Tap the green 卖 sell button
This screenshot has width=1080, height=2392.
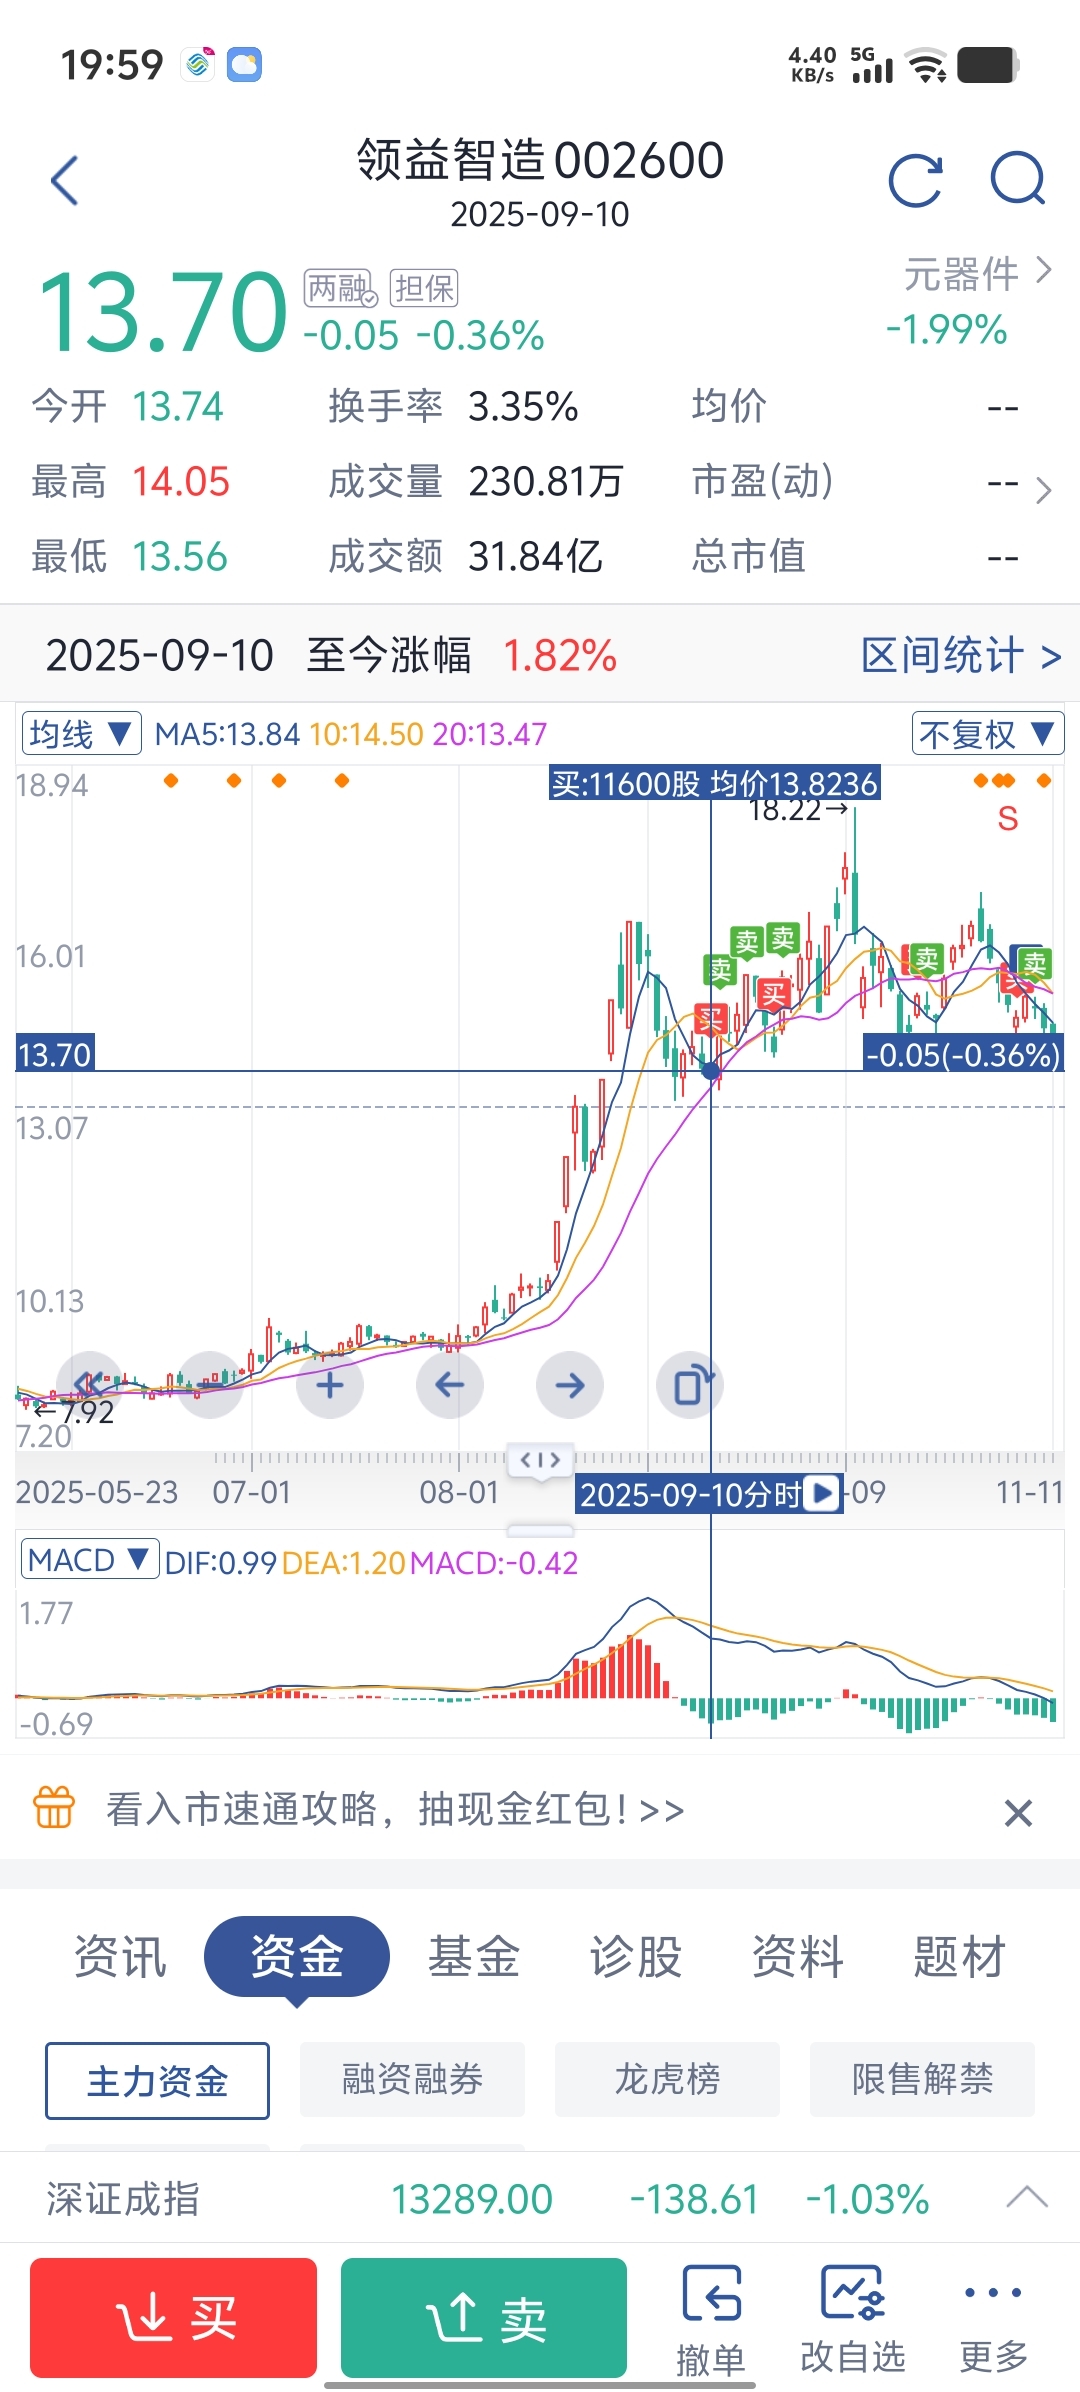pyautogui.click(x=484, y=2317)
